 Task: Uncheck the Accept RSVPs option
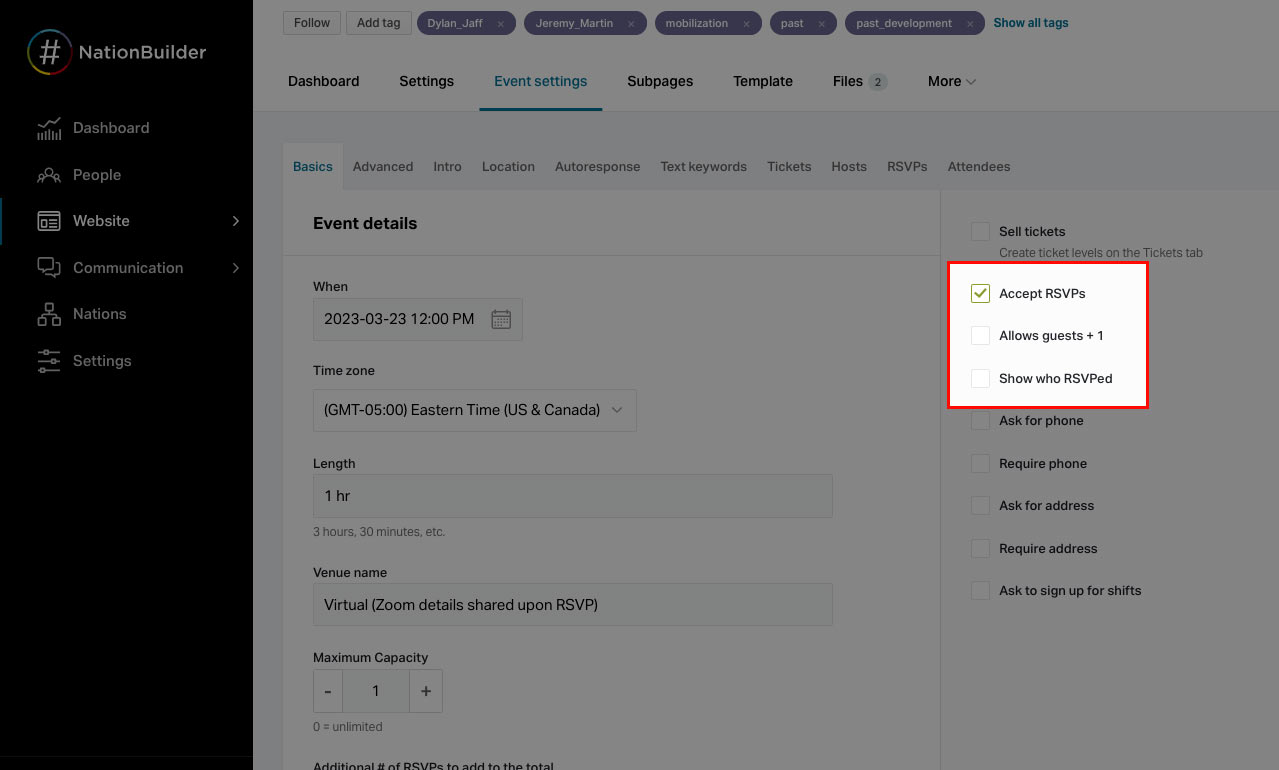click(980, 293)
